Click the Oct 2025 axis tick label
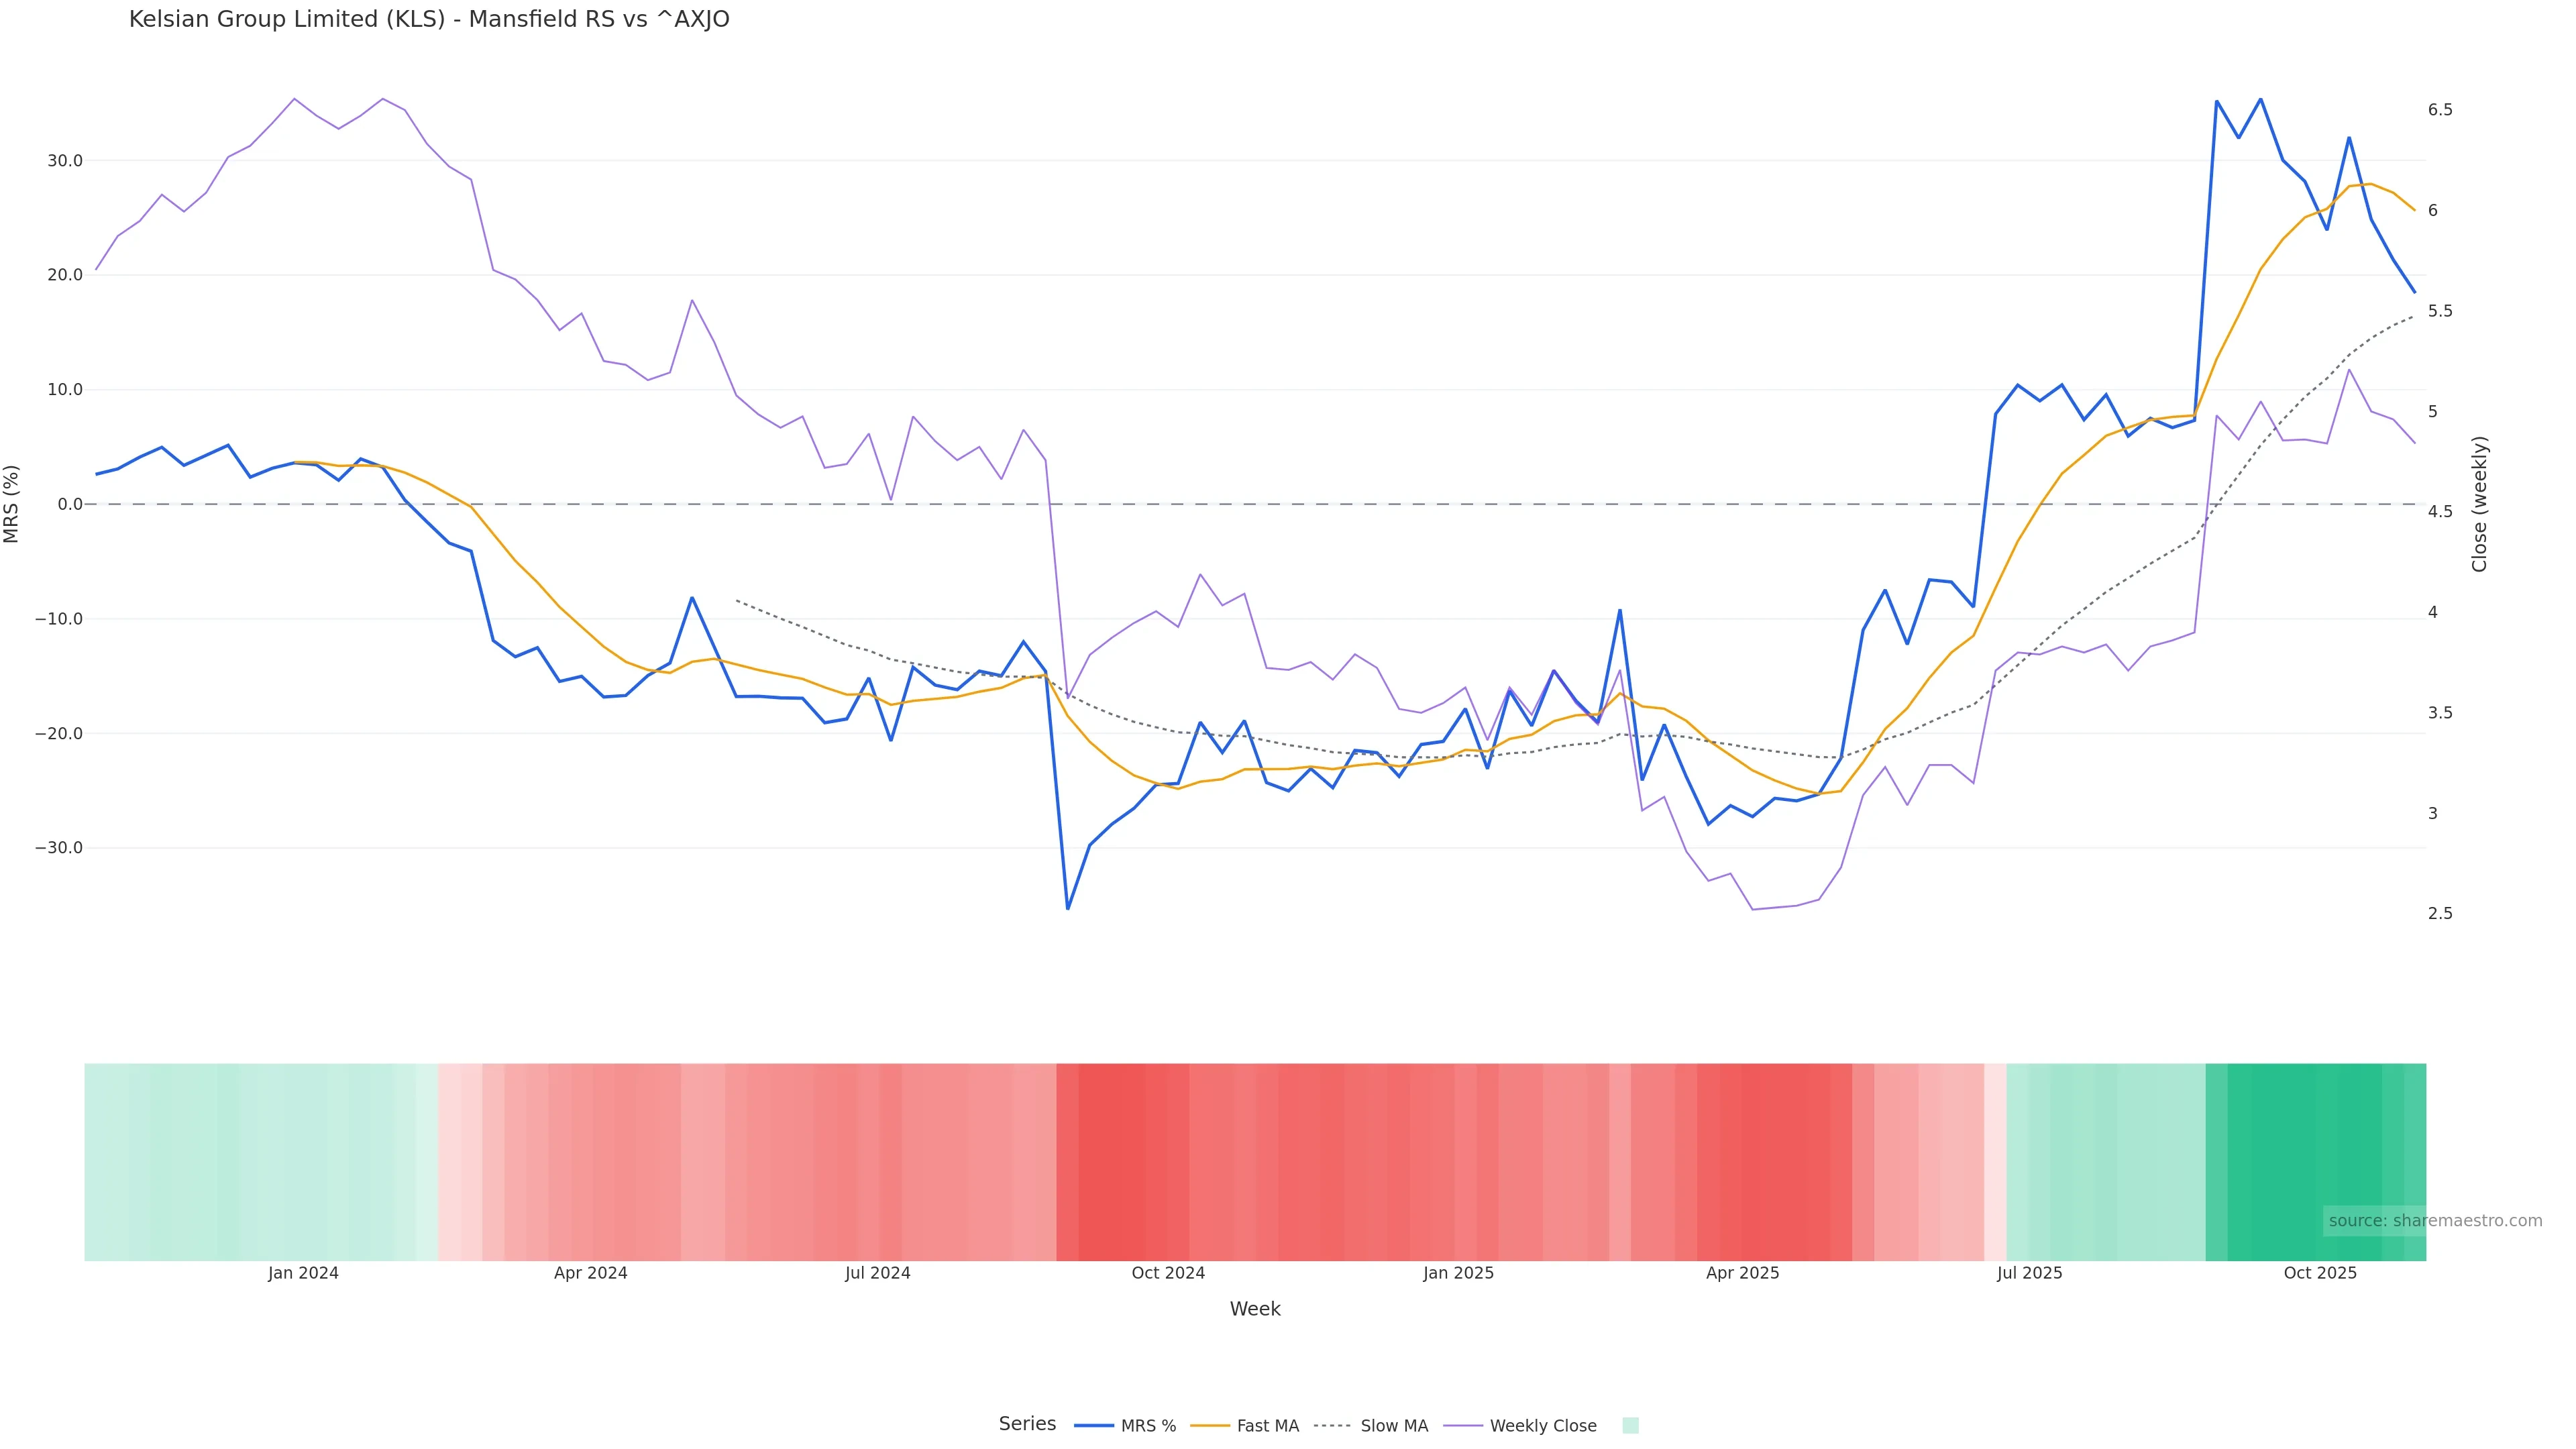The image size is (2576, 1449). [2320, 1274]
